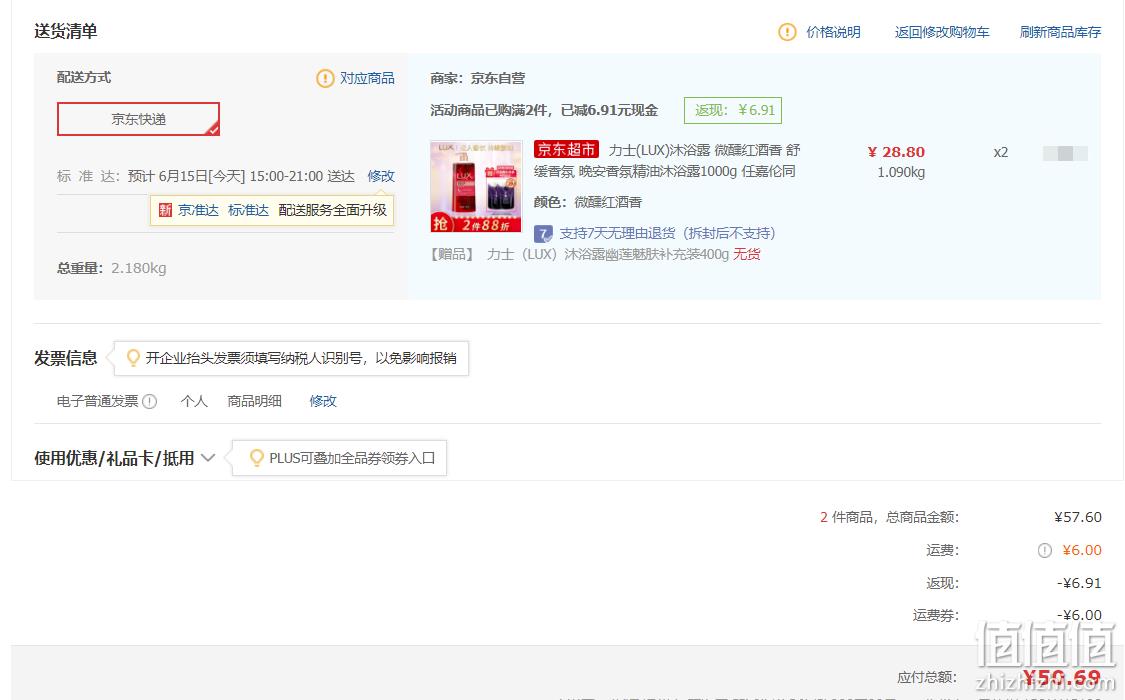Click the gift item 力士沐浴露幽莲魅肤补充装400g text
The height and width of the screenshot is (700, 1125).
click(x=608, y=255)
